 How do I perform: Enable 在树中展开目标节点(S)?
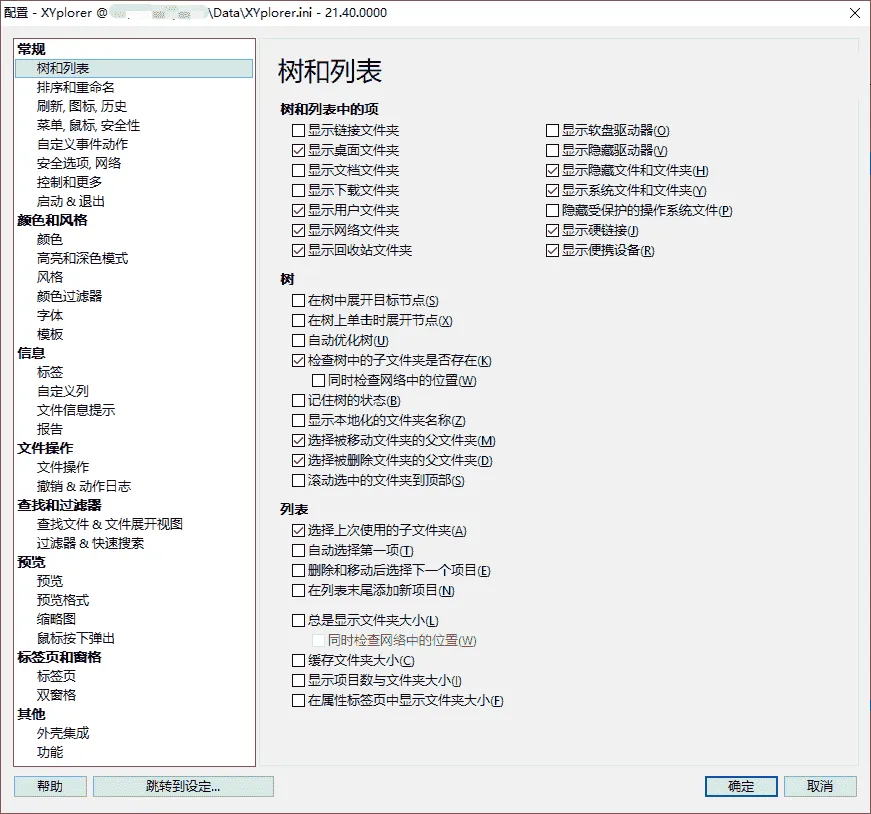(x=298, y=301)
